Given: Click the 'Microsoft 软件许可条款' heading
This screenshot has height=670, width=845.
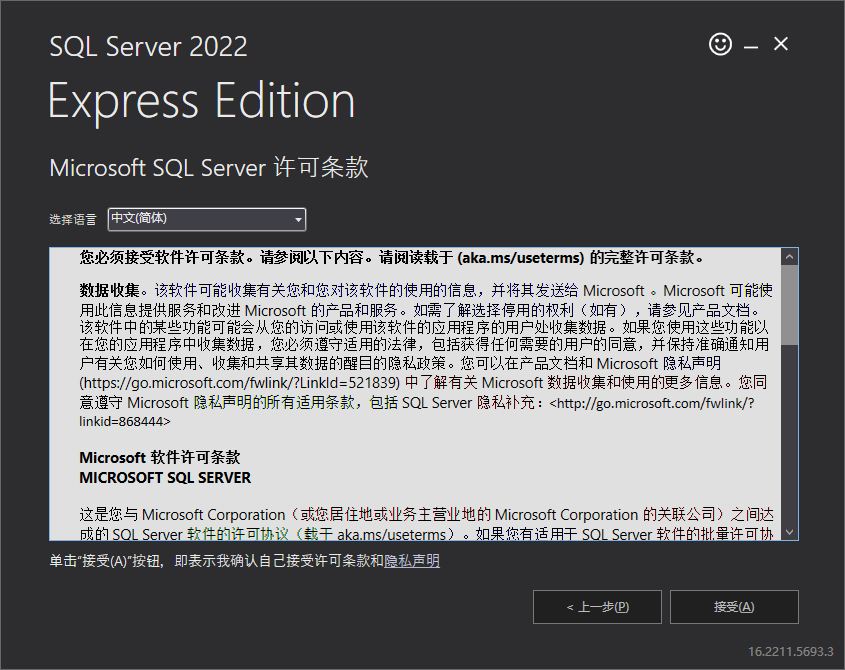Looking at the screenshot, I should click(x=160, y=458).
